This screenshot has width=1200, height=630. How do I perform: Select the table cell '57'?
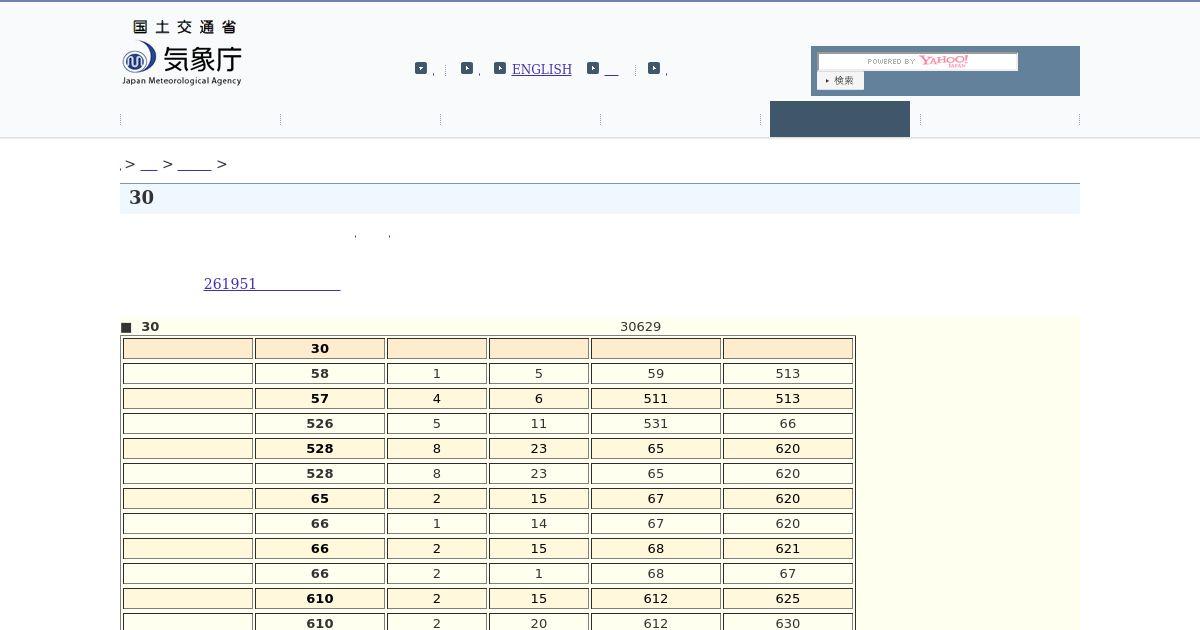[320, 398]
